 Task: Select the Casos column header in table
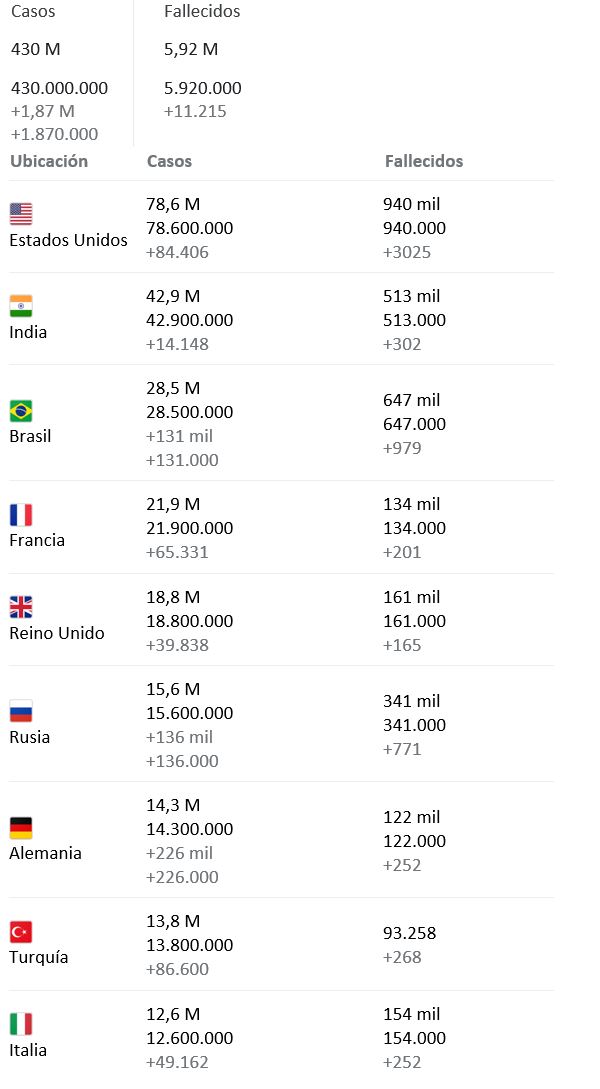(169, 161)
